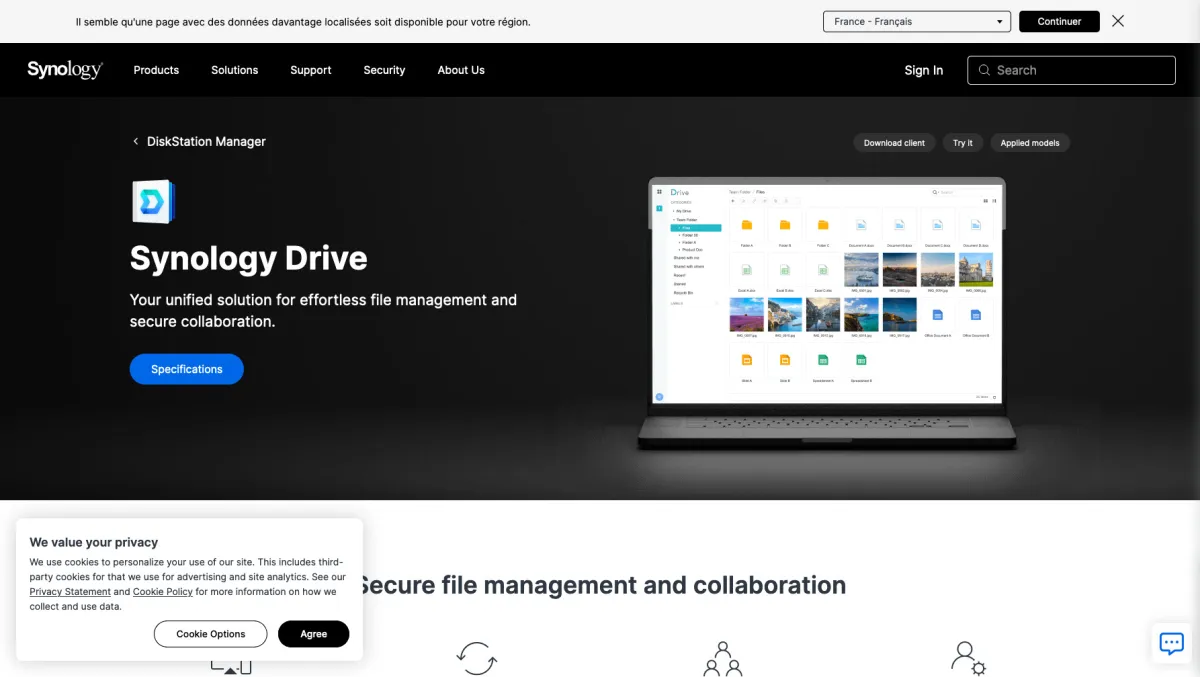Click the sync arrows feature icon

[x=477, y=658]
